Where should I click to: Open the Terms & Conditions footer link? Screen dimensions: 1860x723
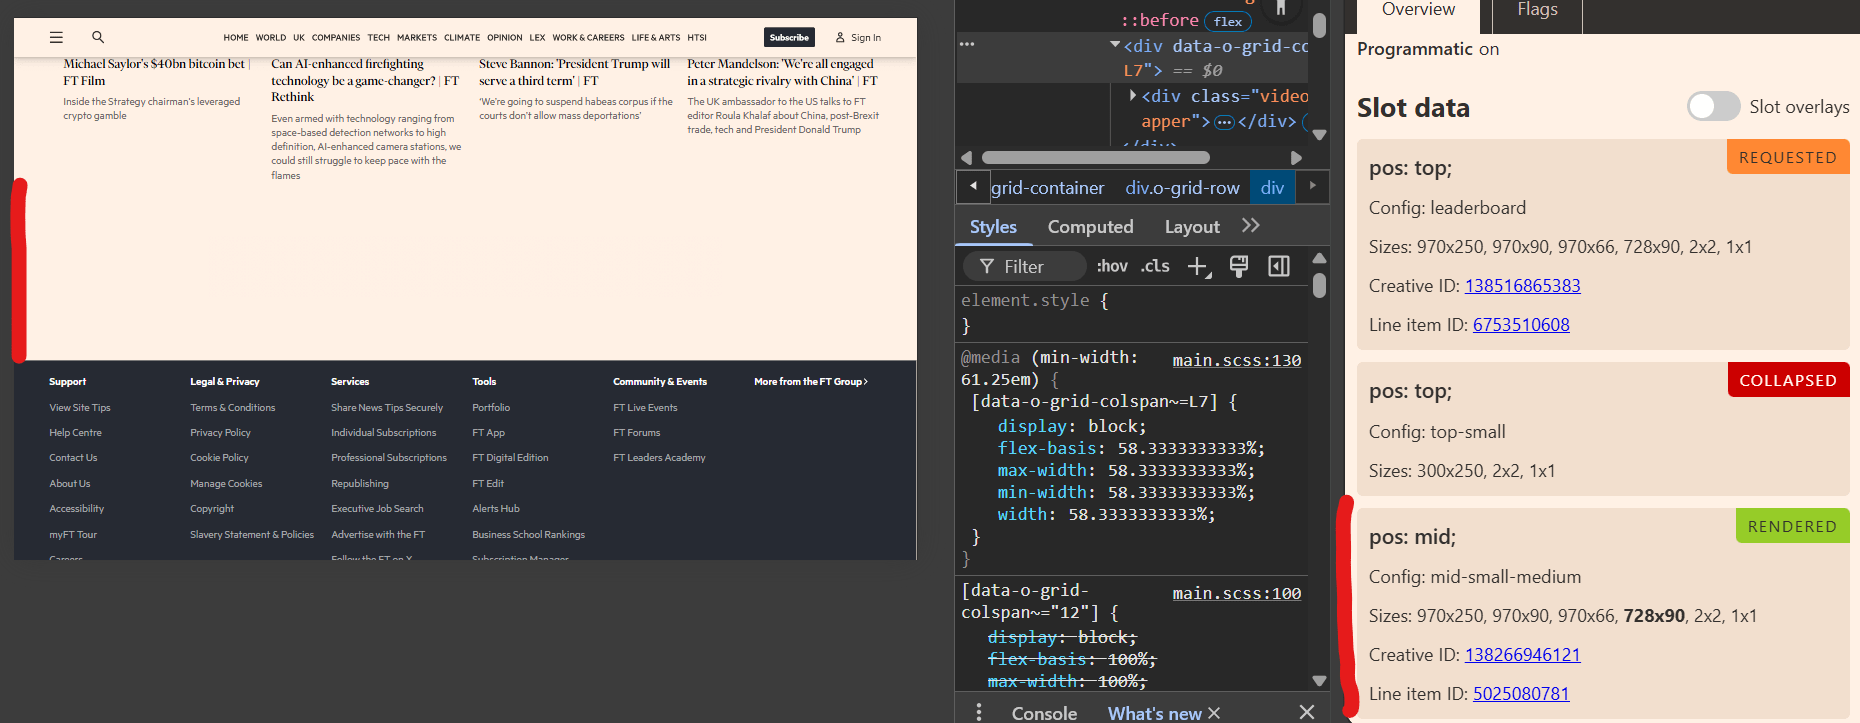tap(232, 408)
